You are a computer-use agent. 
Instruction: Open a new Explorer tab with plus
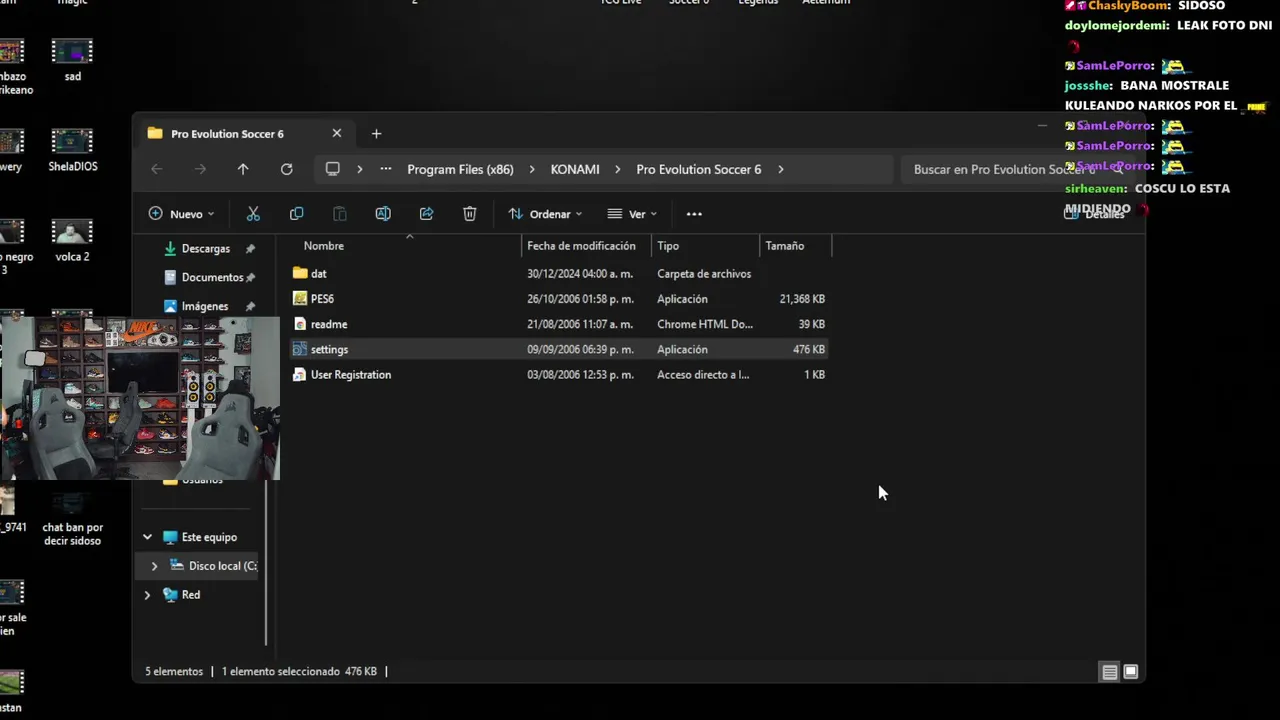[376, 133]
